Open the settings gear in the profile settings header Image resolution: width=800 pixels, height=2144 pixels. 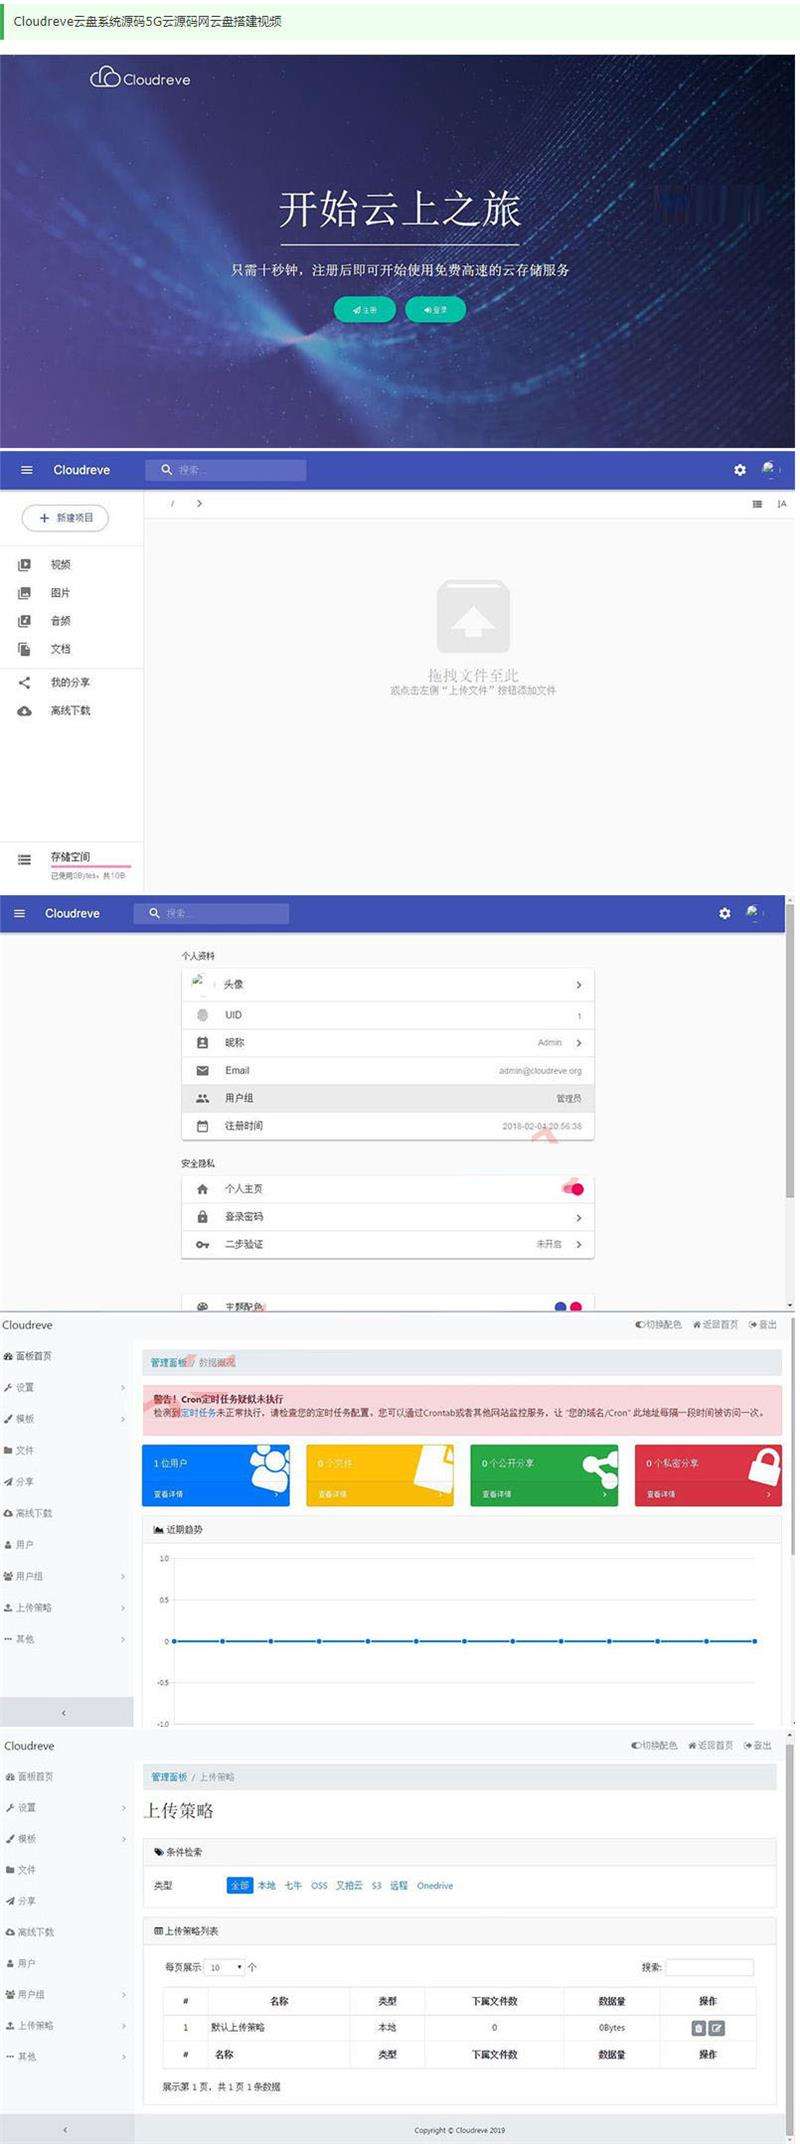[x=725, y=913]
